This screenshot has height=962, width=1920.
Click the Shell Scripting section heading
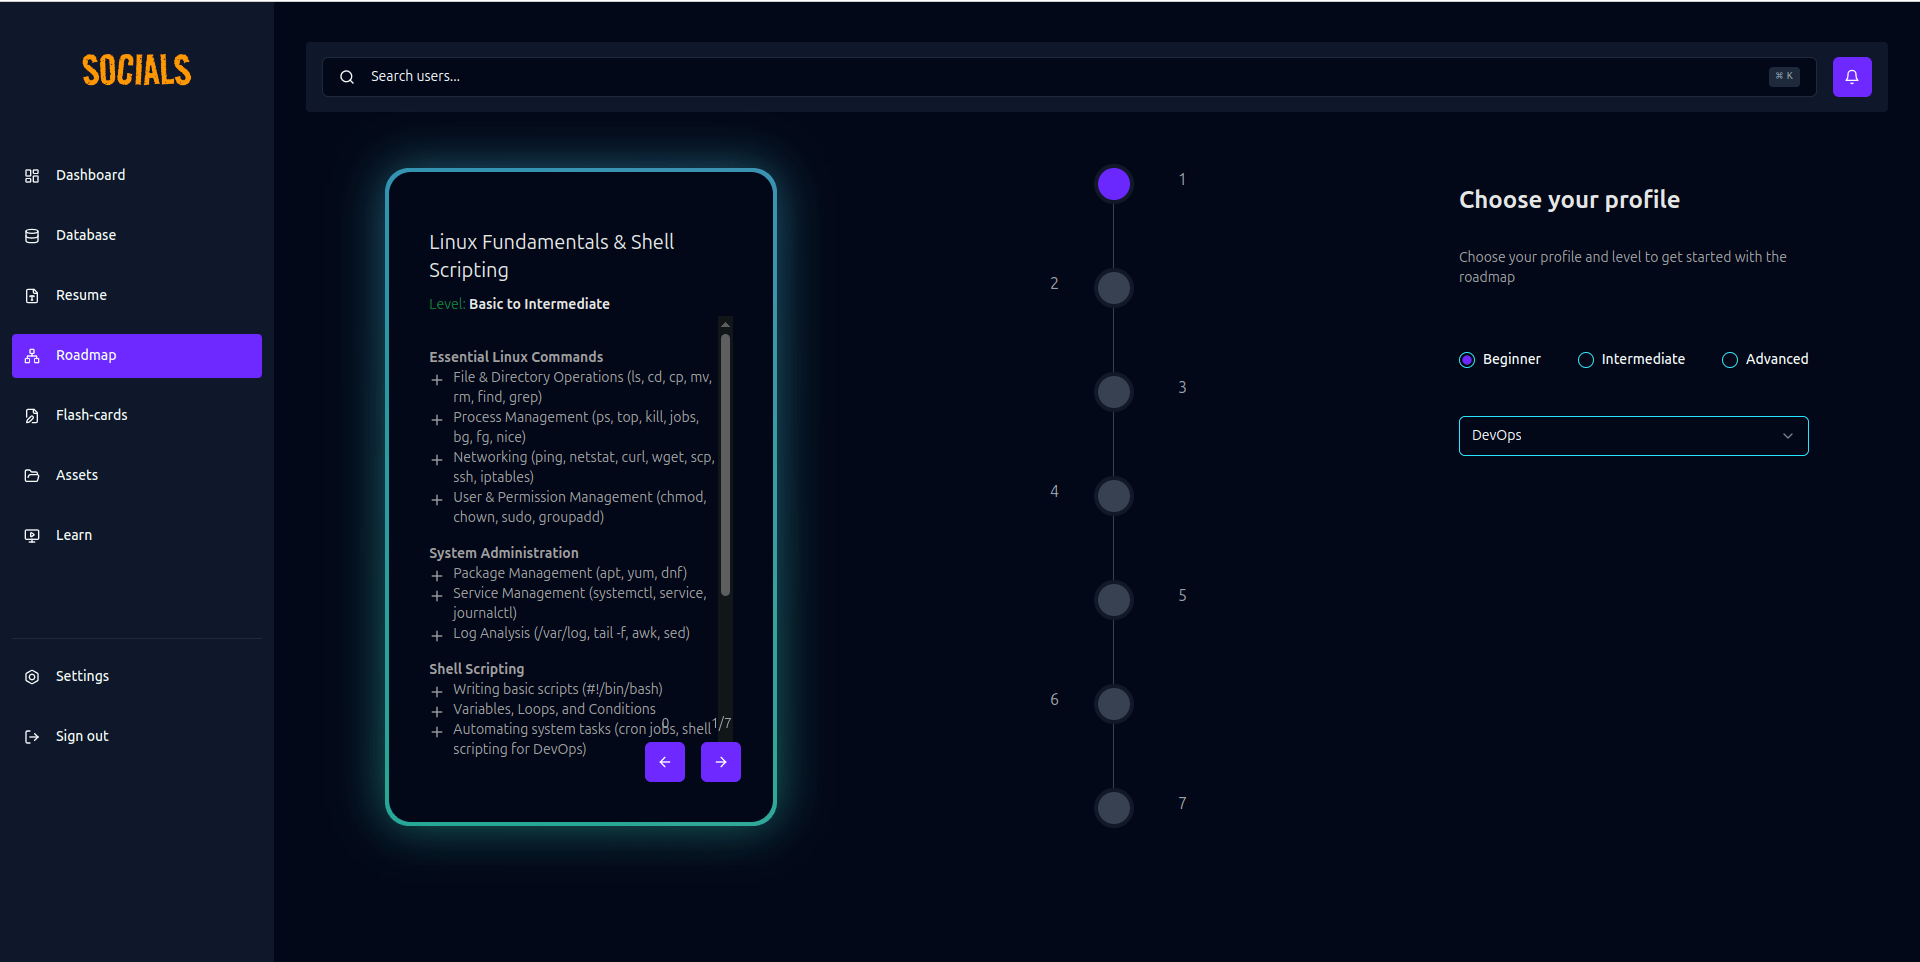477,669
